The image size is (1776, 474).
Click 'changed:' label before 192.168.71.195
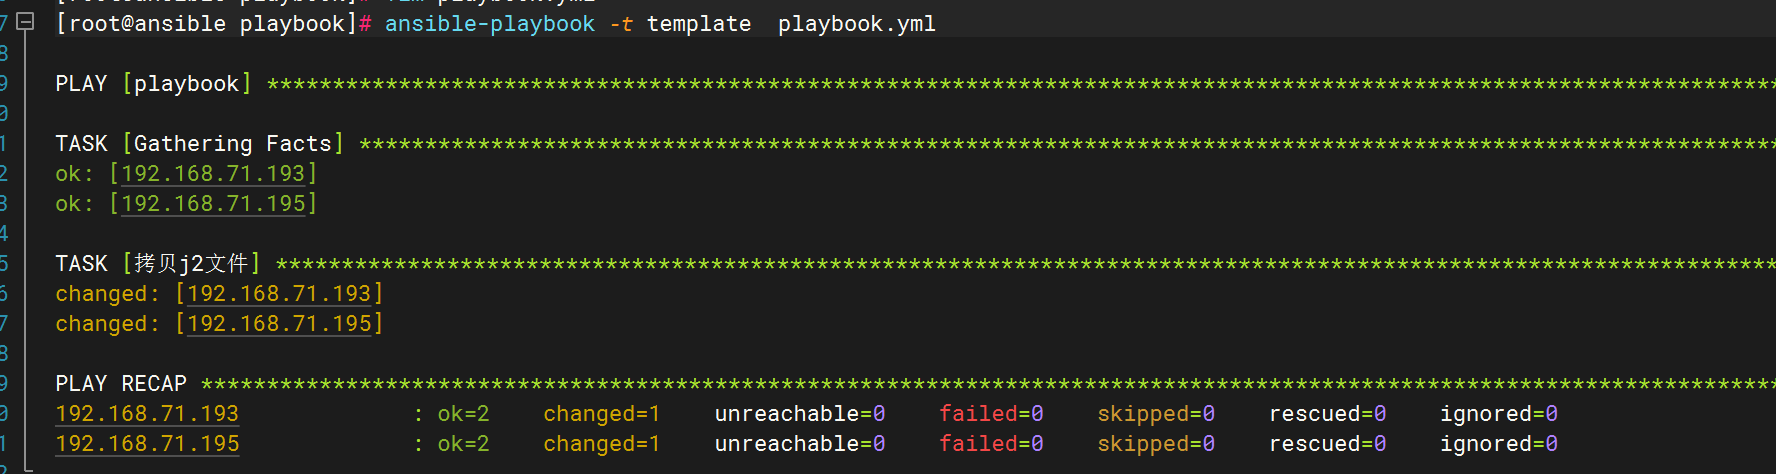pyautogui.click(x=108, y=324)
